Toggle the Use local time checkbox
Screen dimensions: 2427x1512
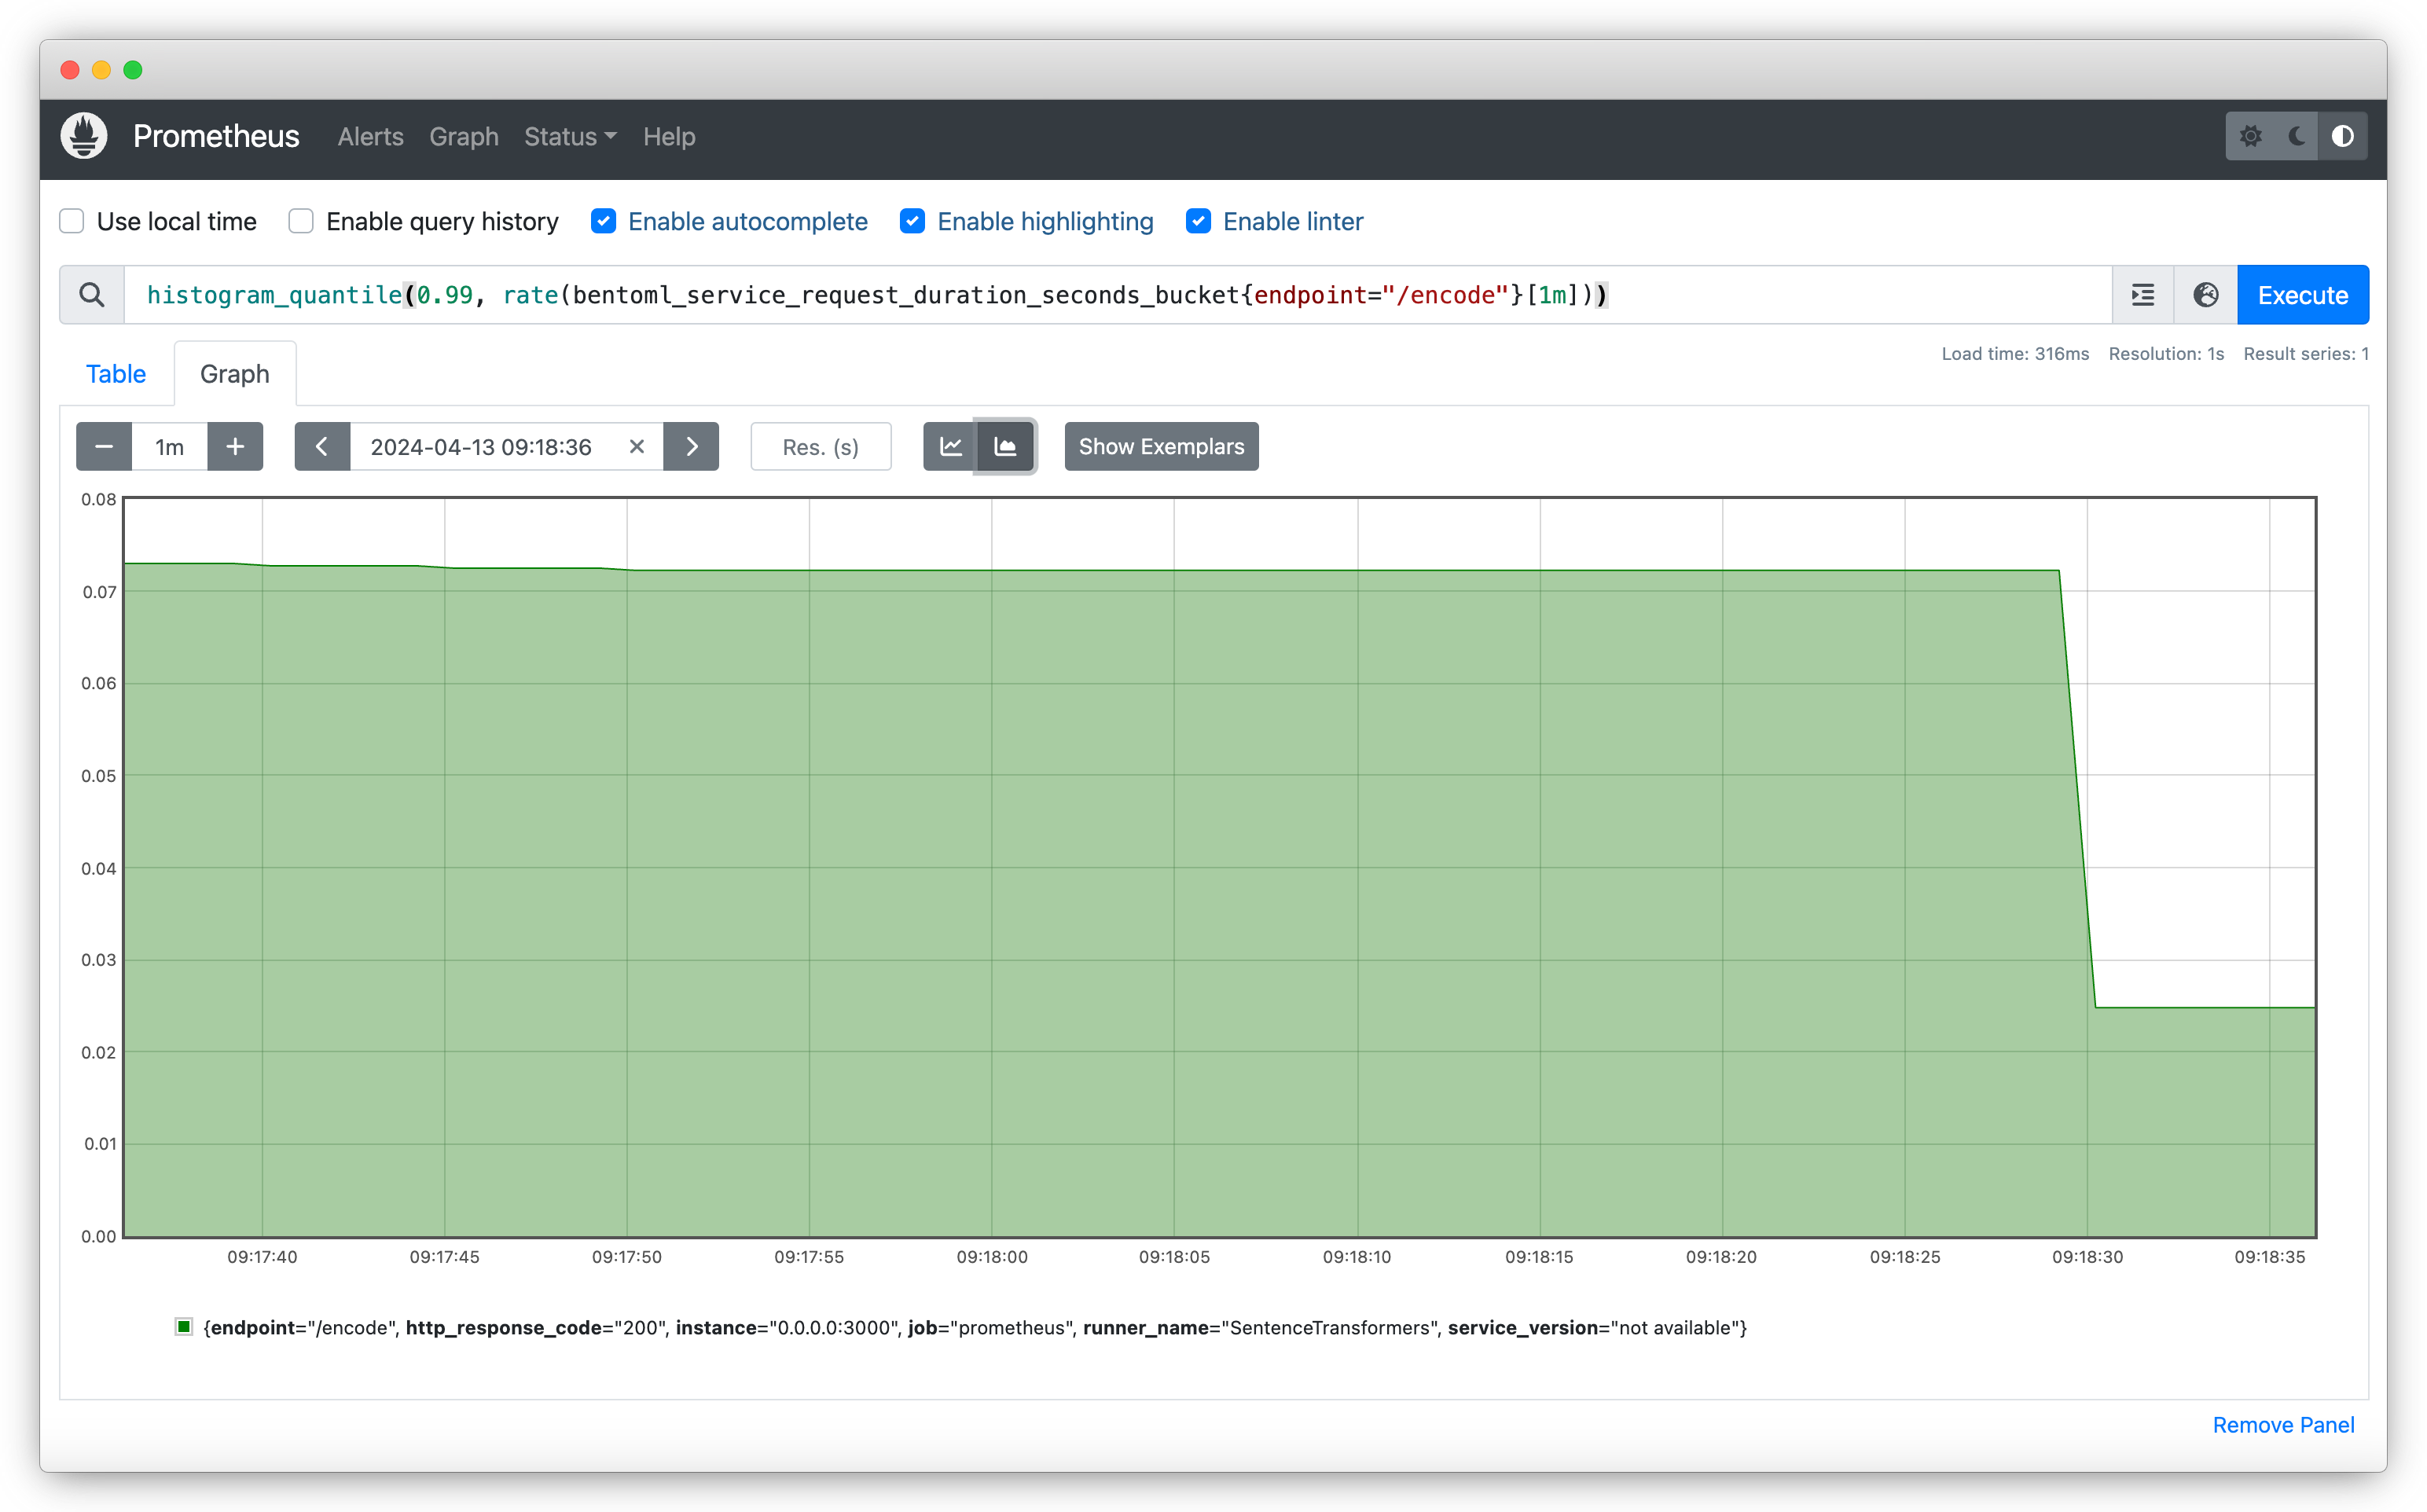[72, 221]
